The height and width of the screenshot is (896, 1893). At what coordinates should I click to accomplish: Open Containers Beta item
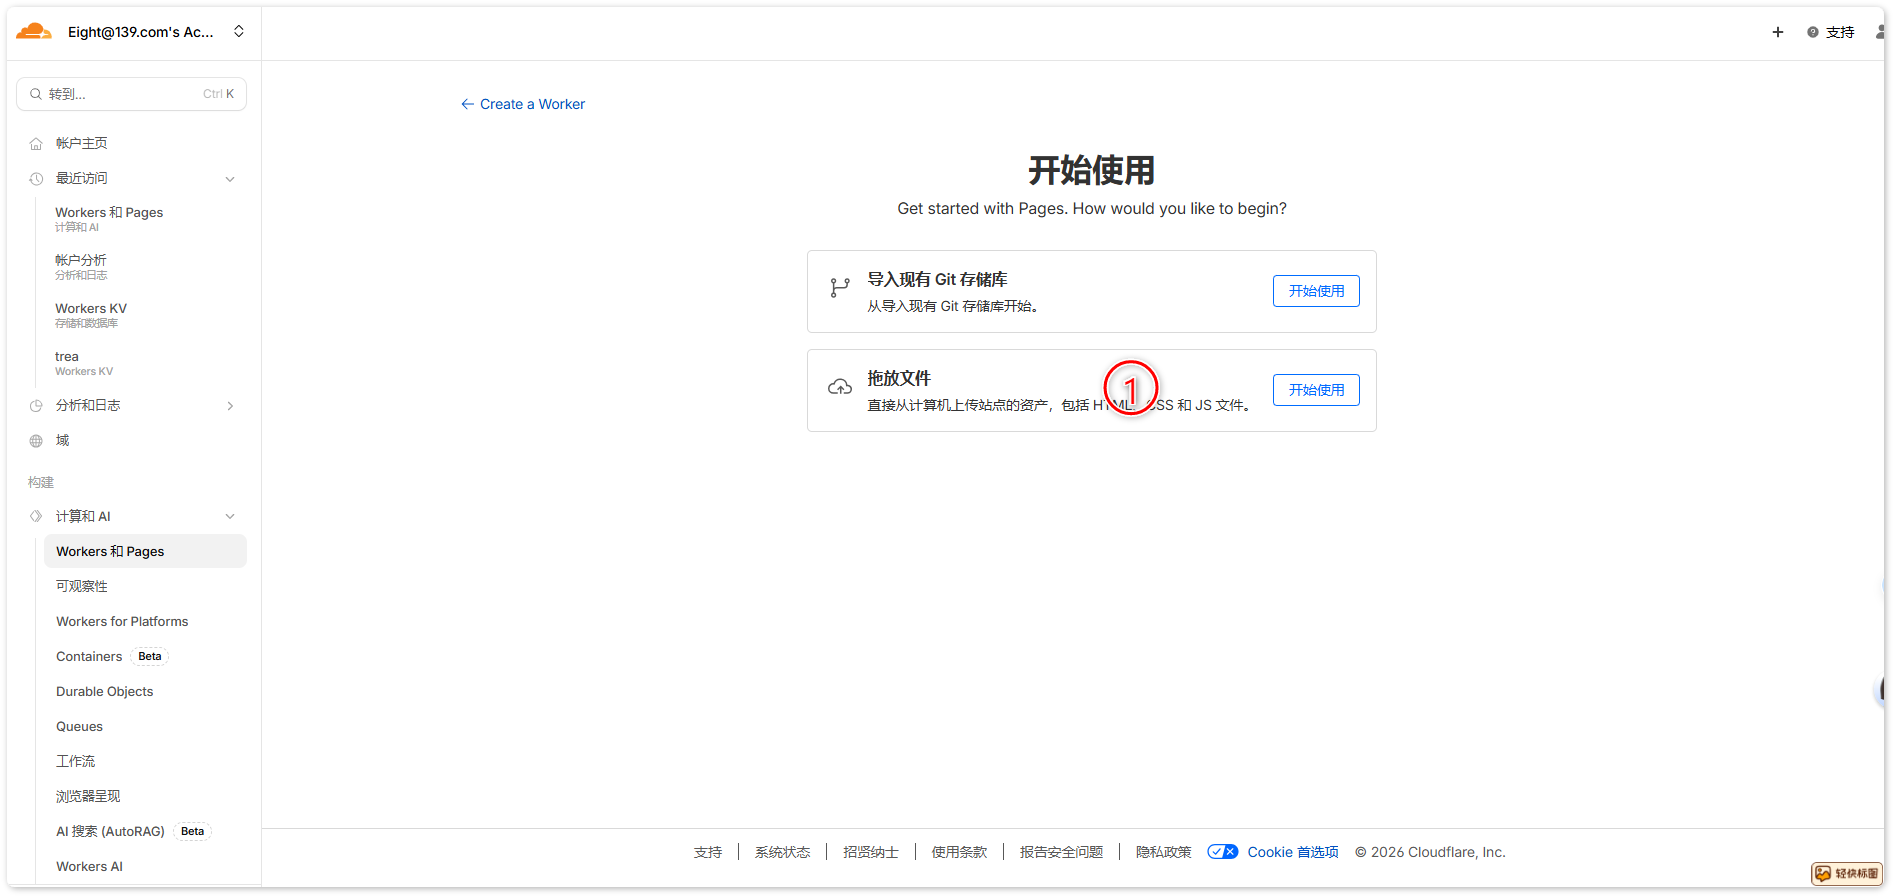pos(112,656)
